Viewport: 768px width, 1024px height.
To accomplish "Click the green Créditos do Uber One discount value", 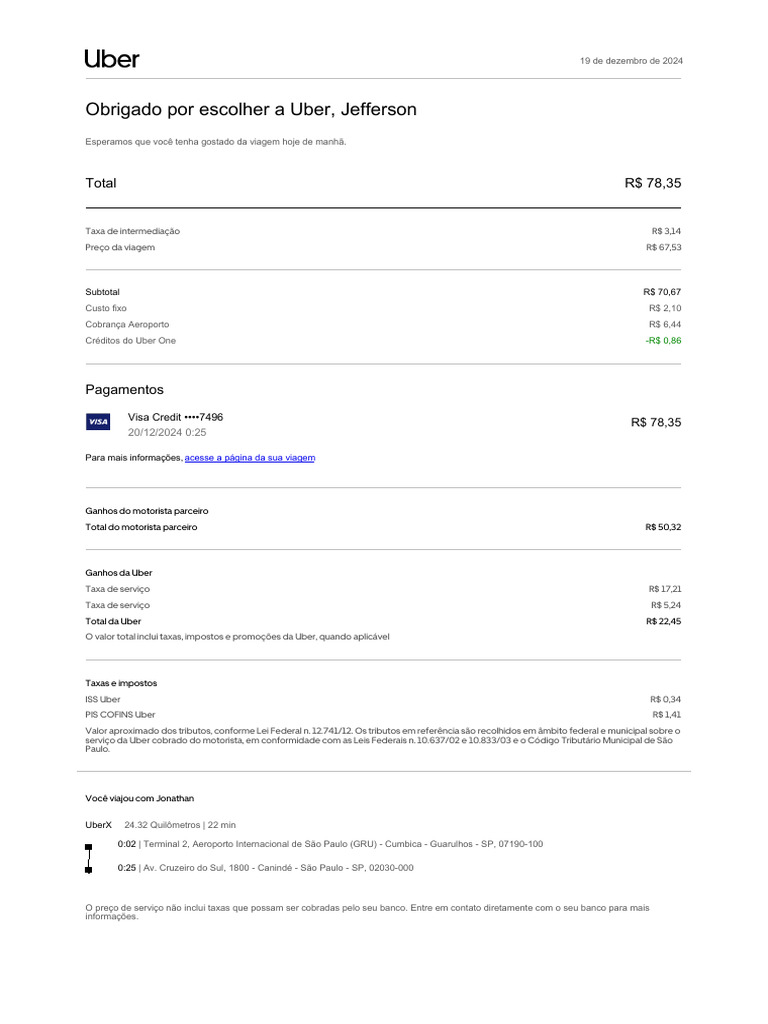I will pos(663,341).
